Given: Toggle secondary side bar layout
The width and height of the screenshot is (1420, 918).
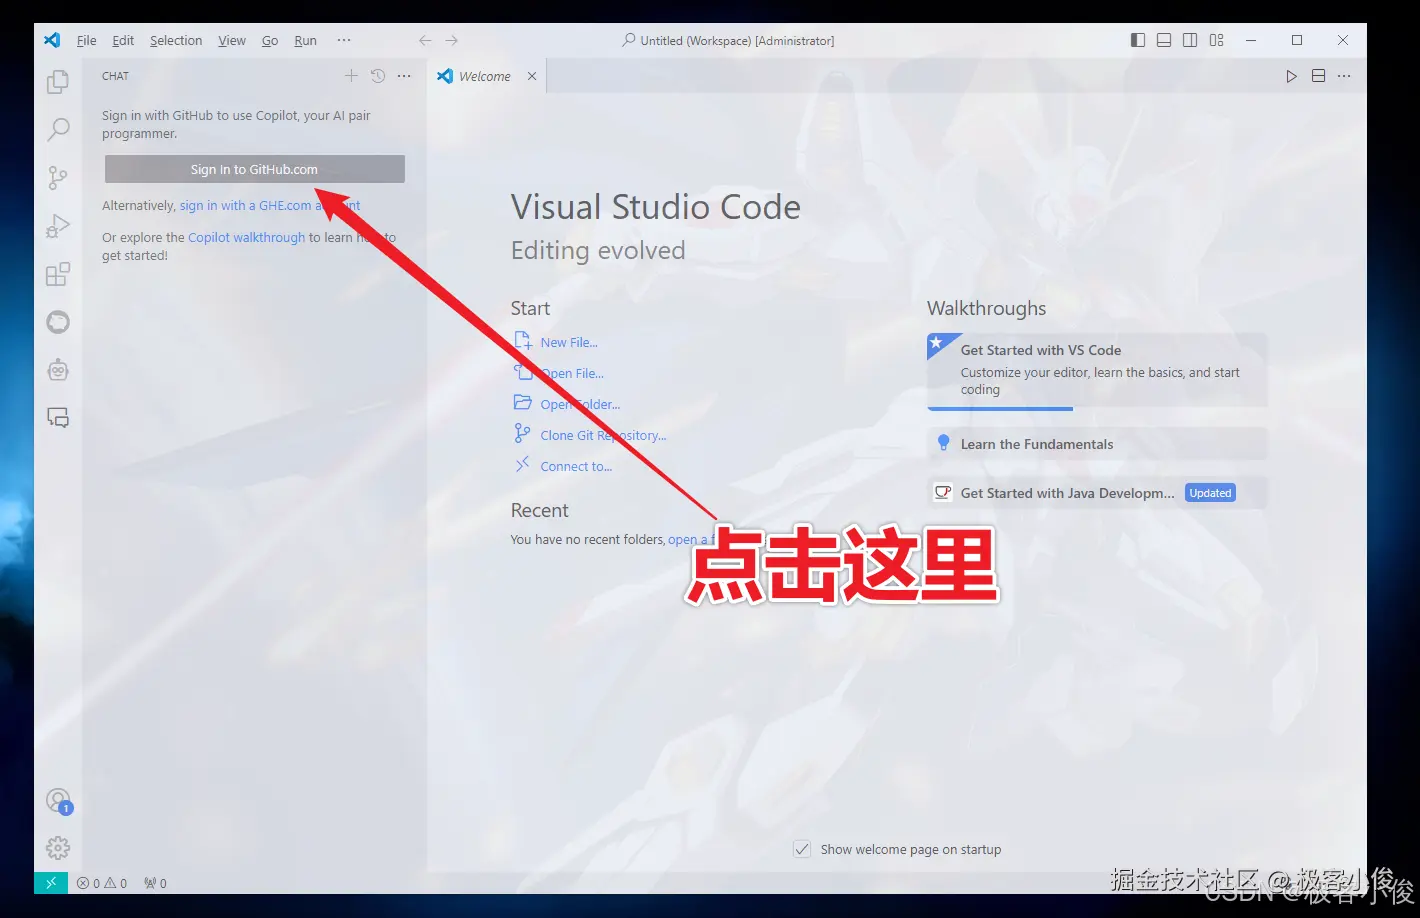Looking at the screenshot, I should (x=1190, y=40).
